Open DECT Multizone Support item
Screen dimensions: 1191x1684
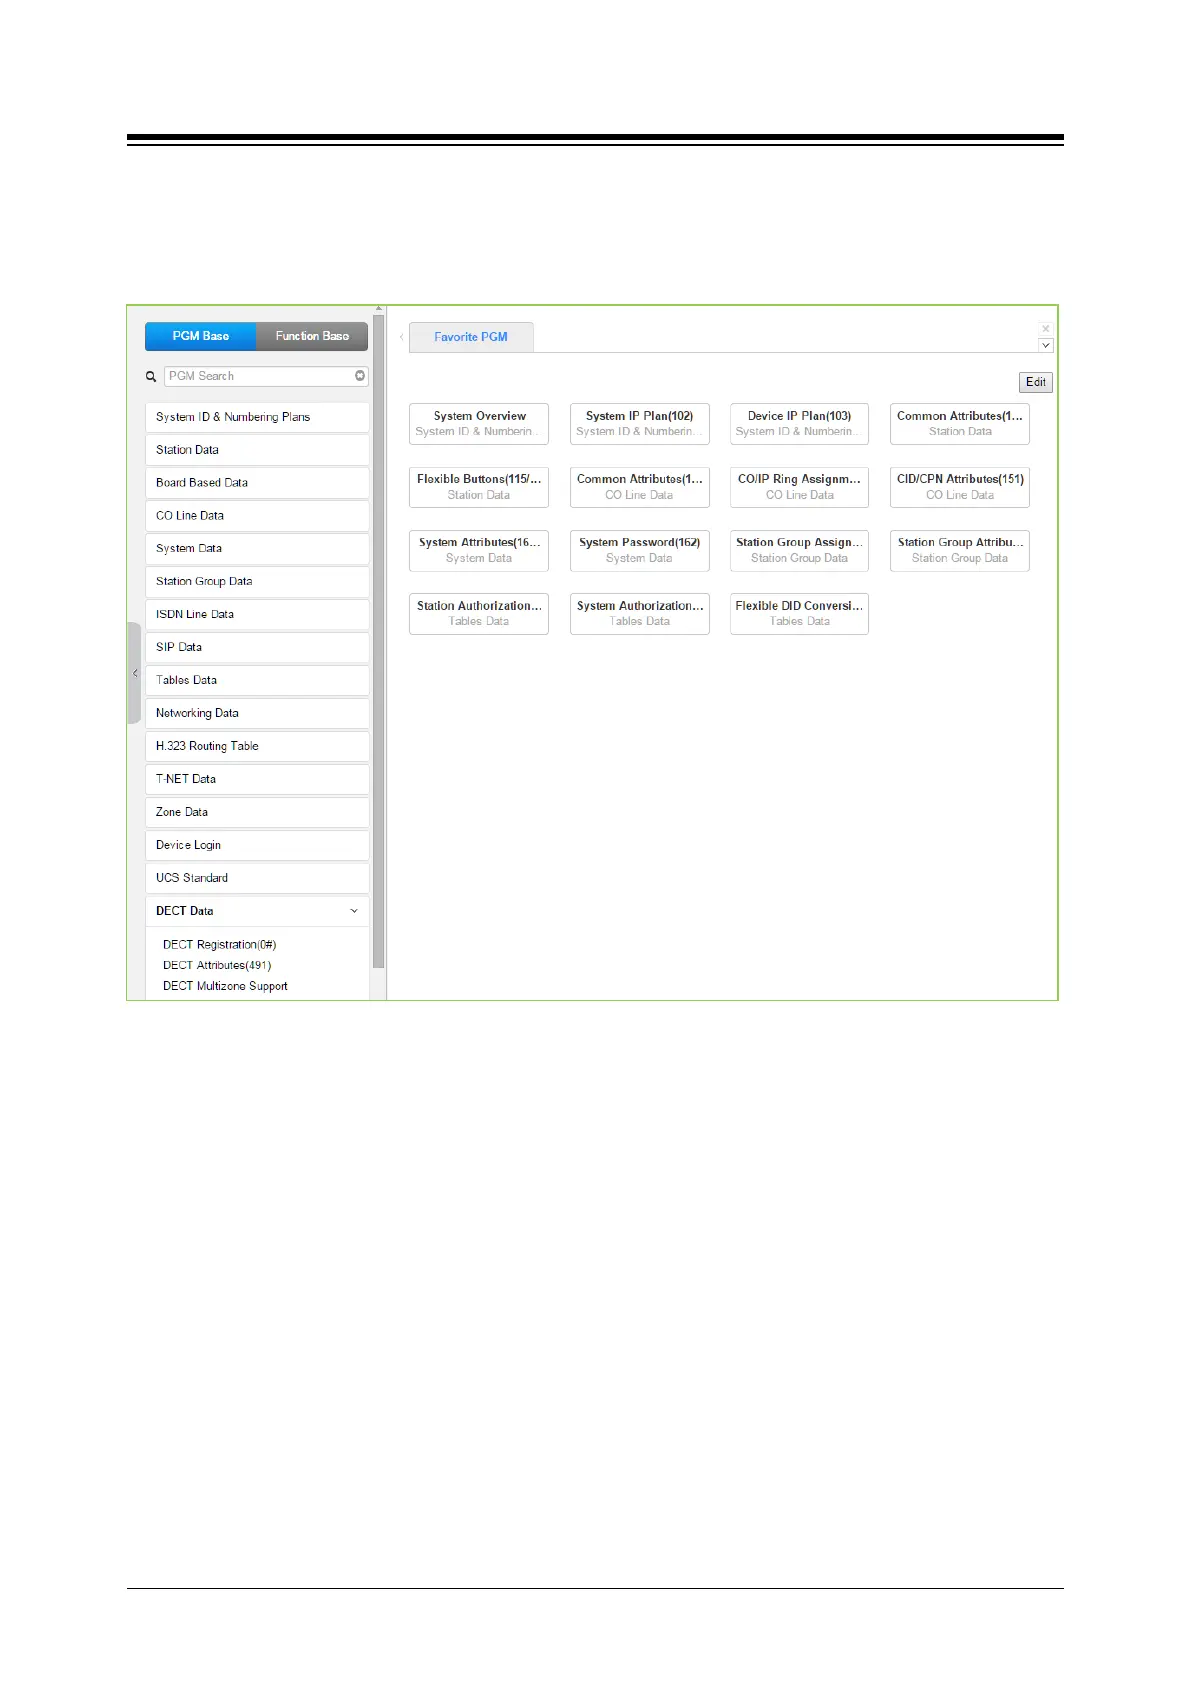coord(225,987)
